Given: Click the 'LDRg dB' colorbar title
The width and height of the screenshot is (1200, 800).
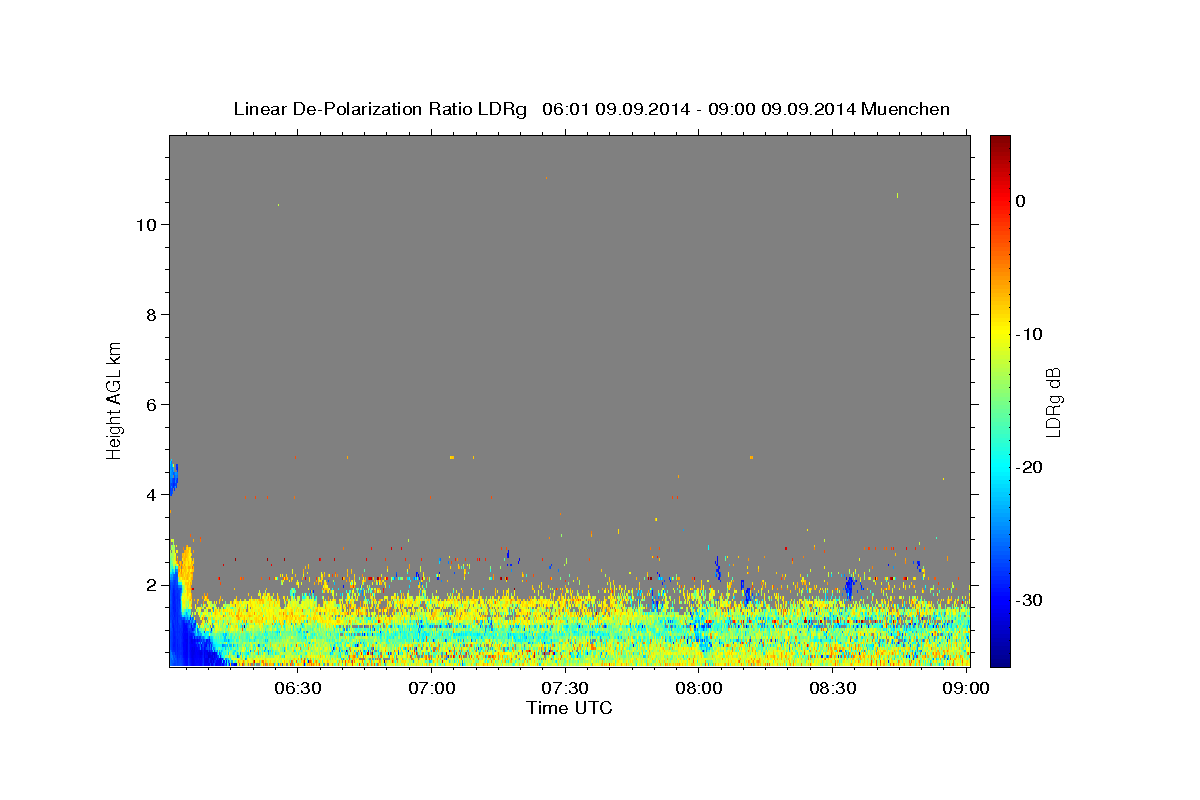Looking at the screenshot, I should pos(1053,402).
